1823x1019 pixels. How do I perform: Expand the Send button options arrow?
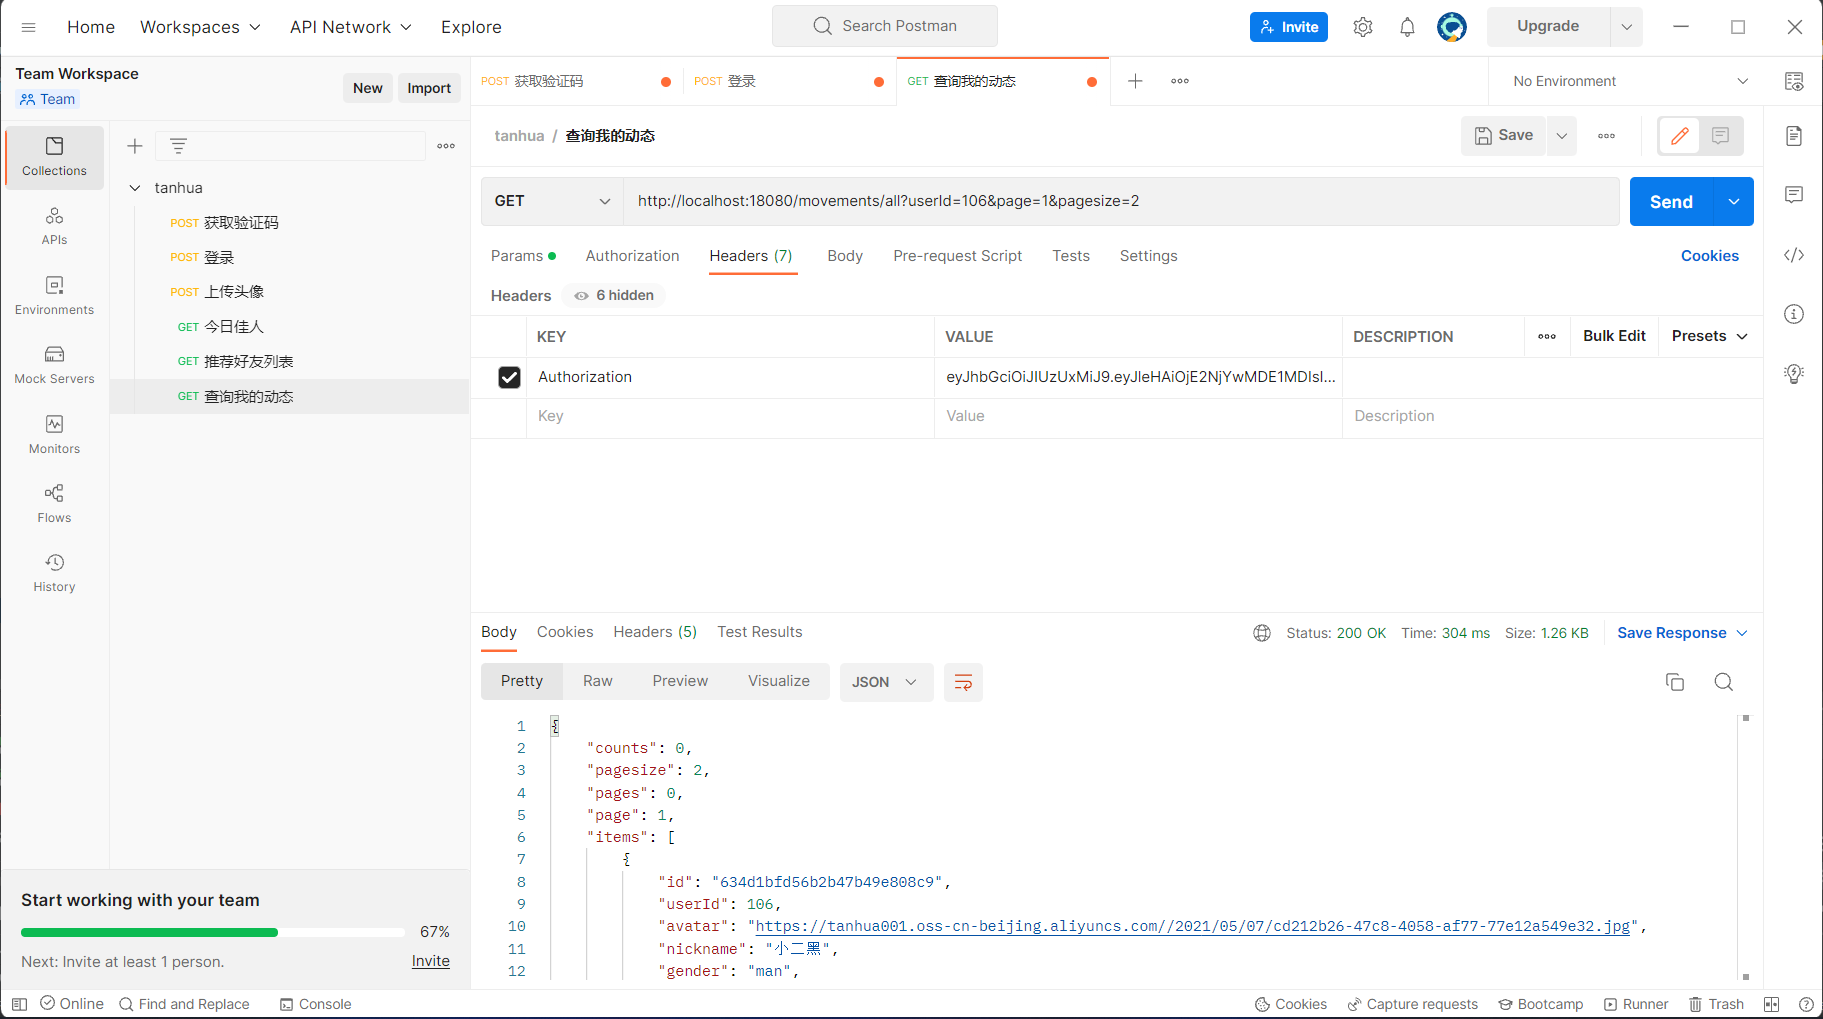pyautogui.click(x=1734, y=202)
